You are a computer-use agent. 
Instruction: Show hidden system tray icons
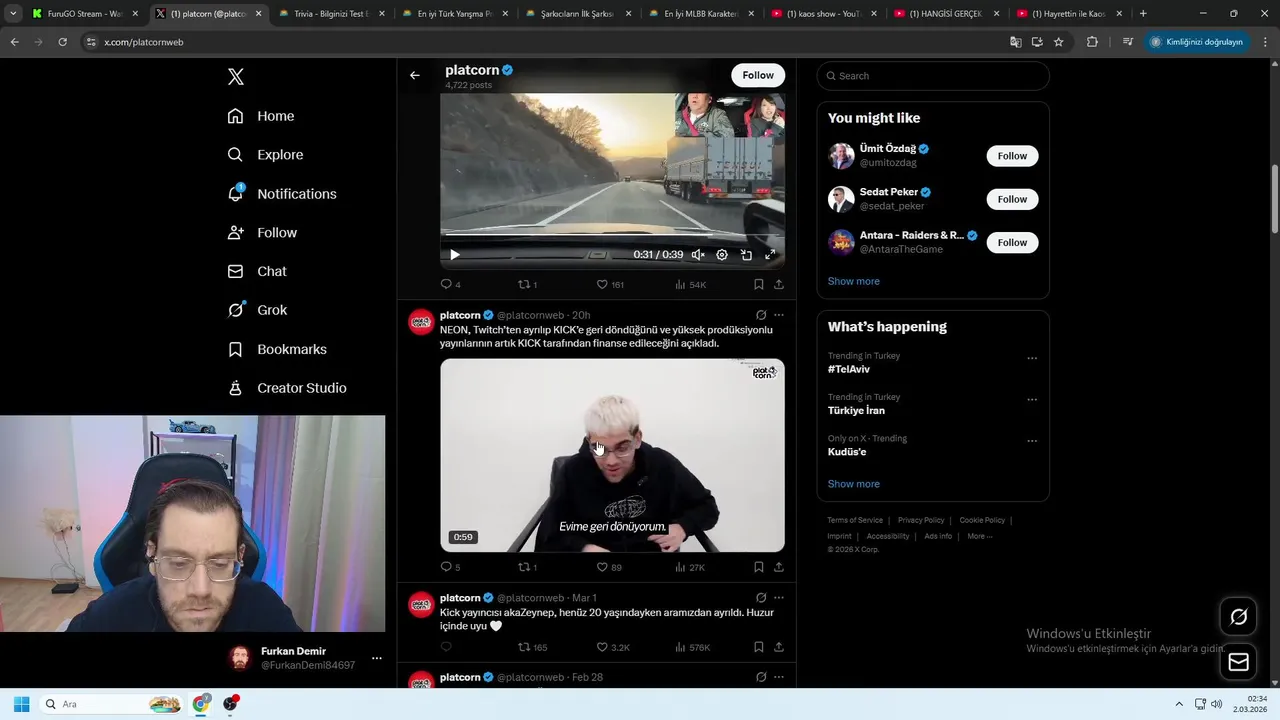[1179, 704]
